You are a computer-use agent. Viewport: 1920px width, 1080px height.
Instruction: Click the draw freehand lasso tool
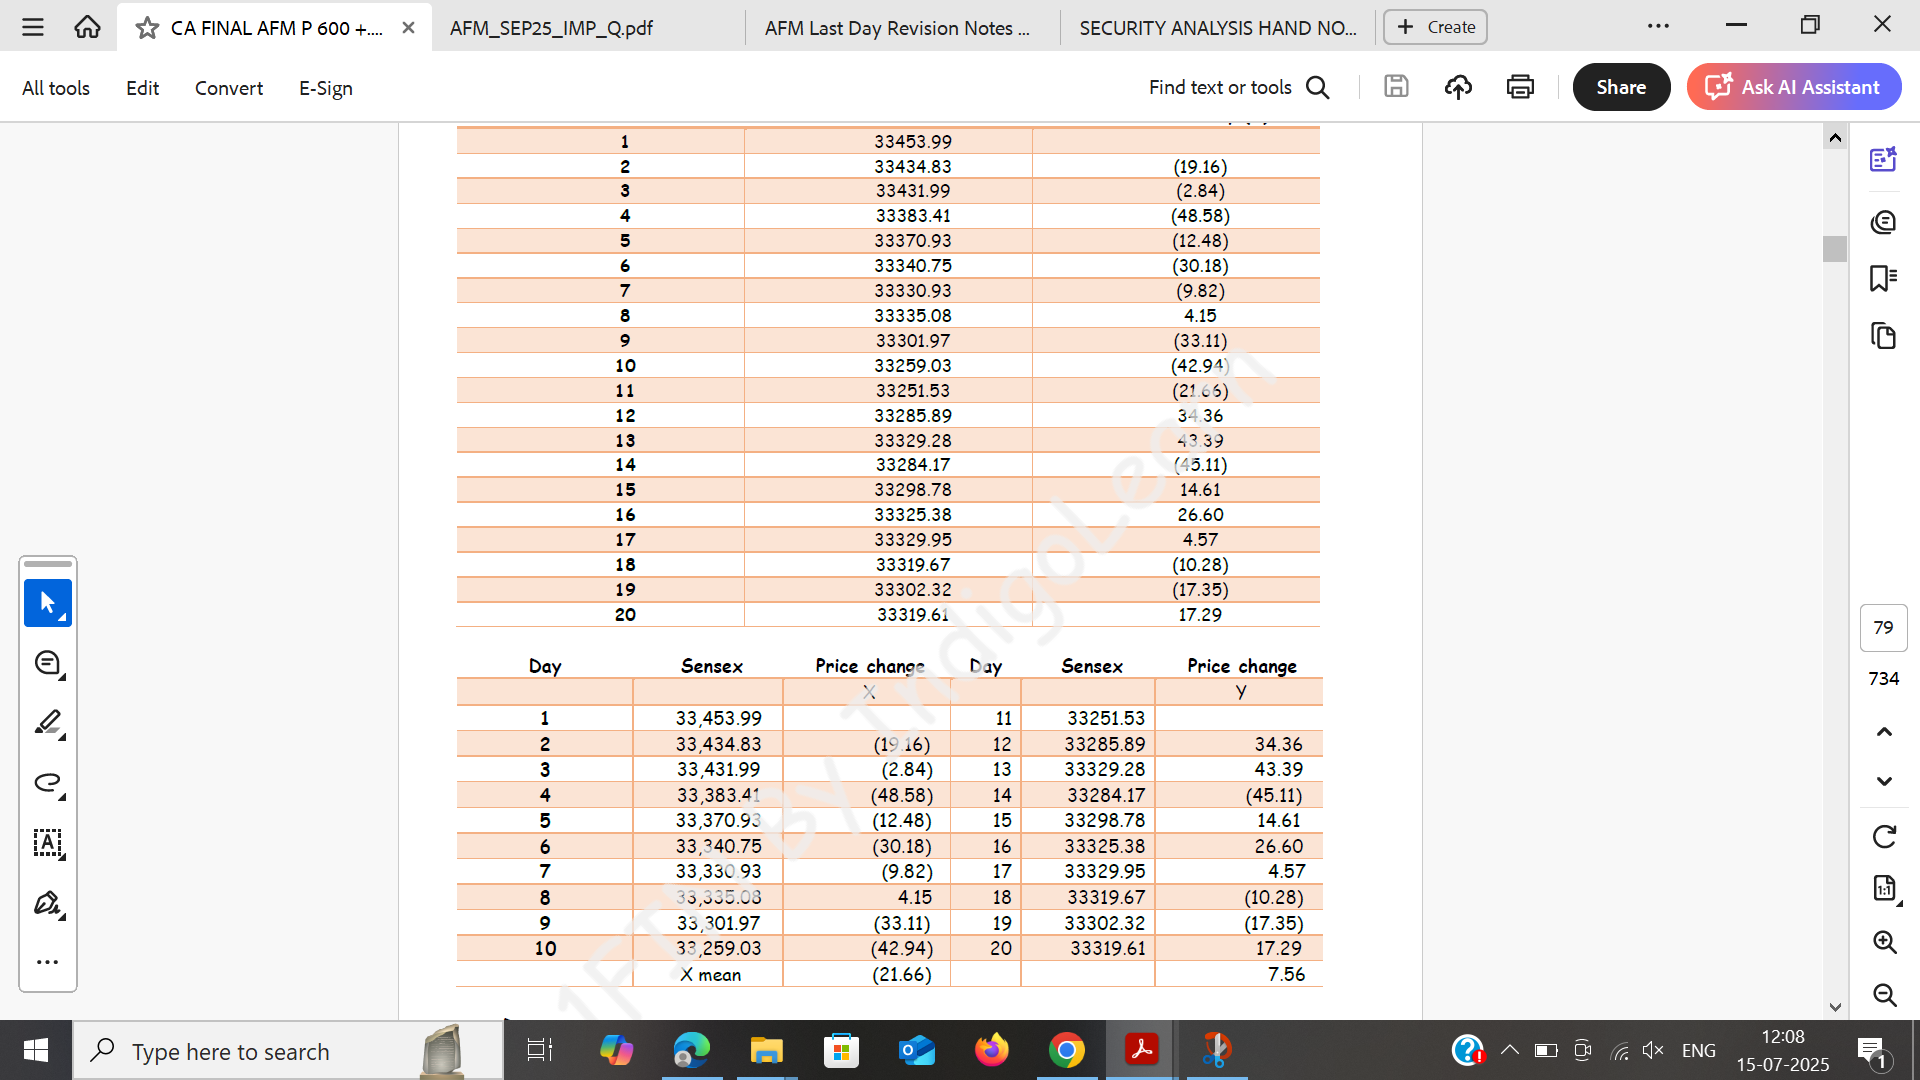(x=47, y=783)
